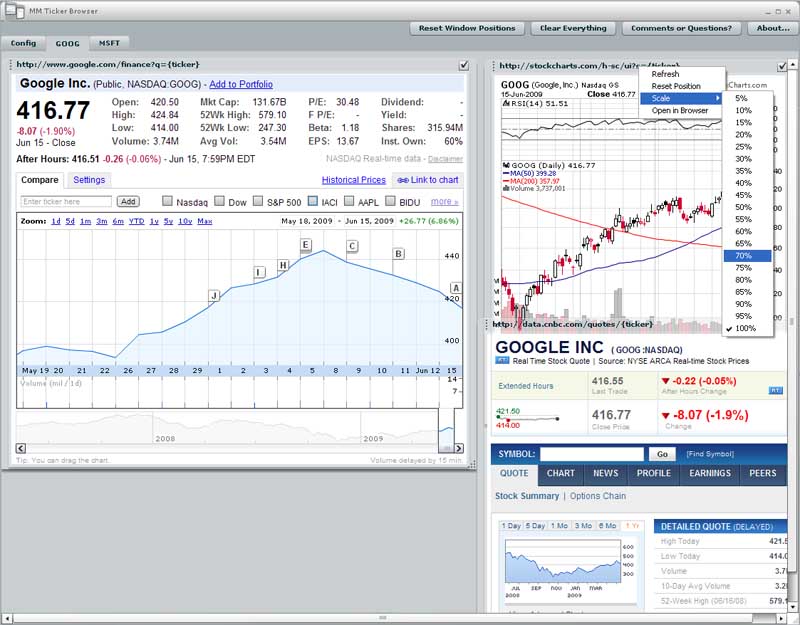Viewport: 800px width, 625px height.
Task: Toggle the IACI comparison checkbox
Action: click(x=313, y=201)
